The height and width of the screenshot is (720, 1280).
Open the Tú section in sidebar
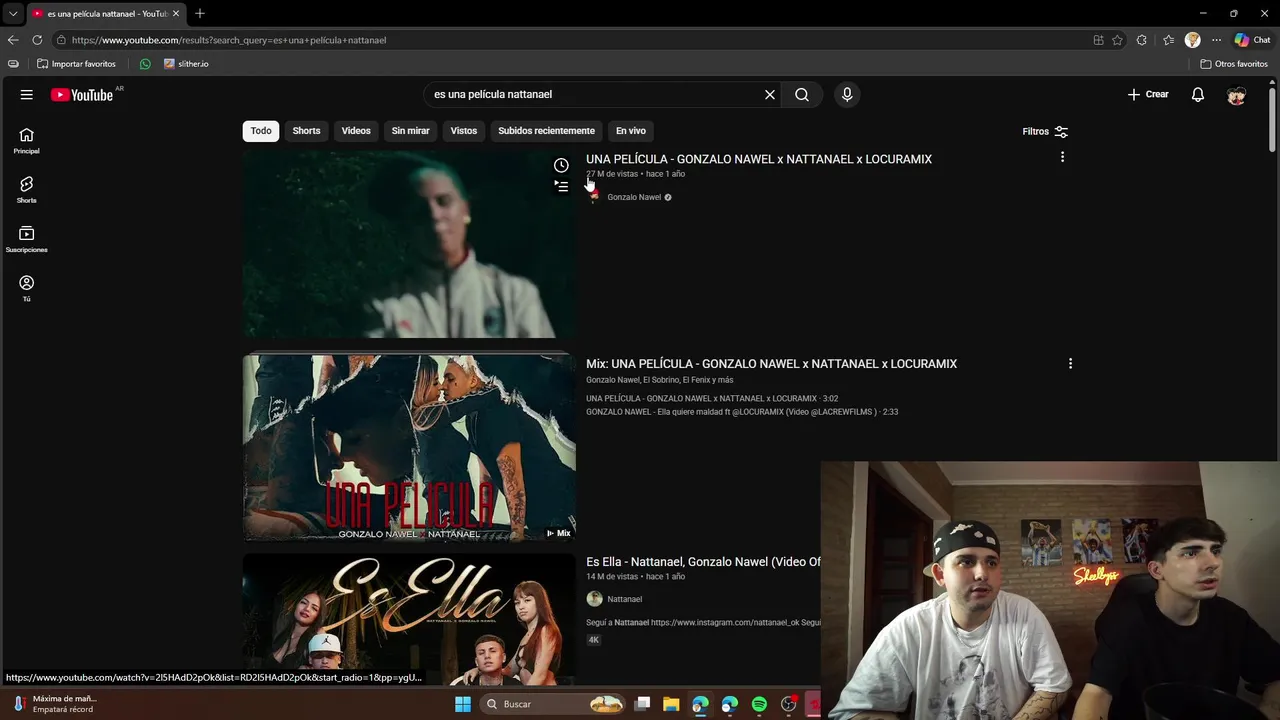[x=27, y=289]
